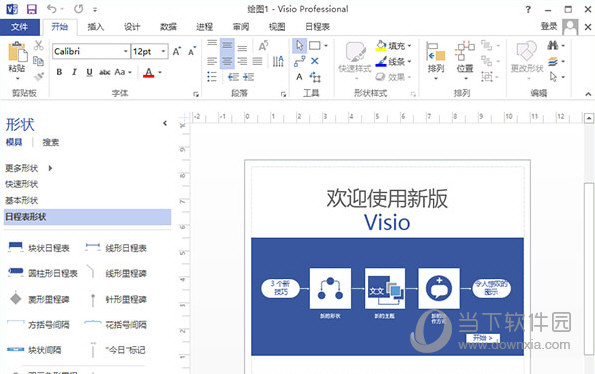The image size is (595, 374).
Task: Switch to the Design tab
Action: click(x=132, y=27)
